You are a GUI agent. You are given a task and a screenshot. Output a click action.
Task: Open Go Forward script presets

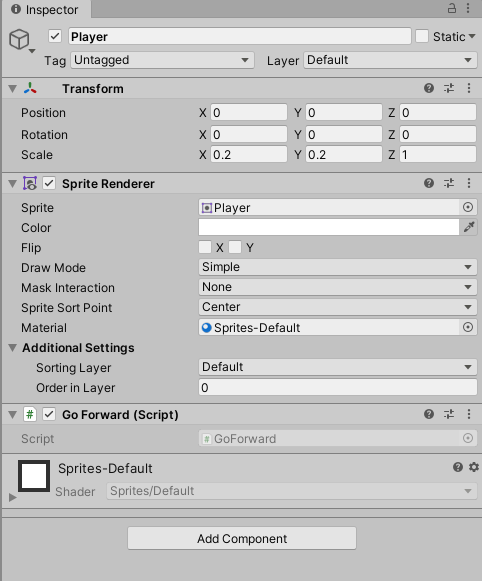pos(449,414)
